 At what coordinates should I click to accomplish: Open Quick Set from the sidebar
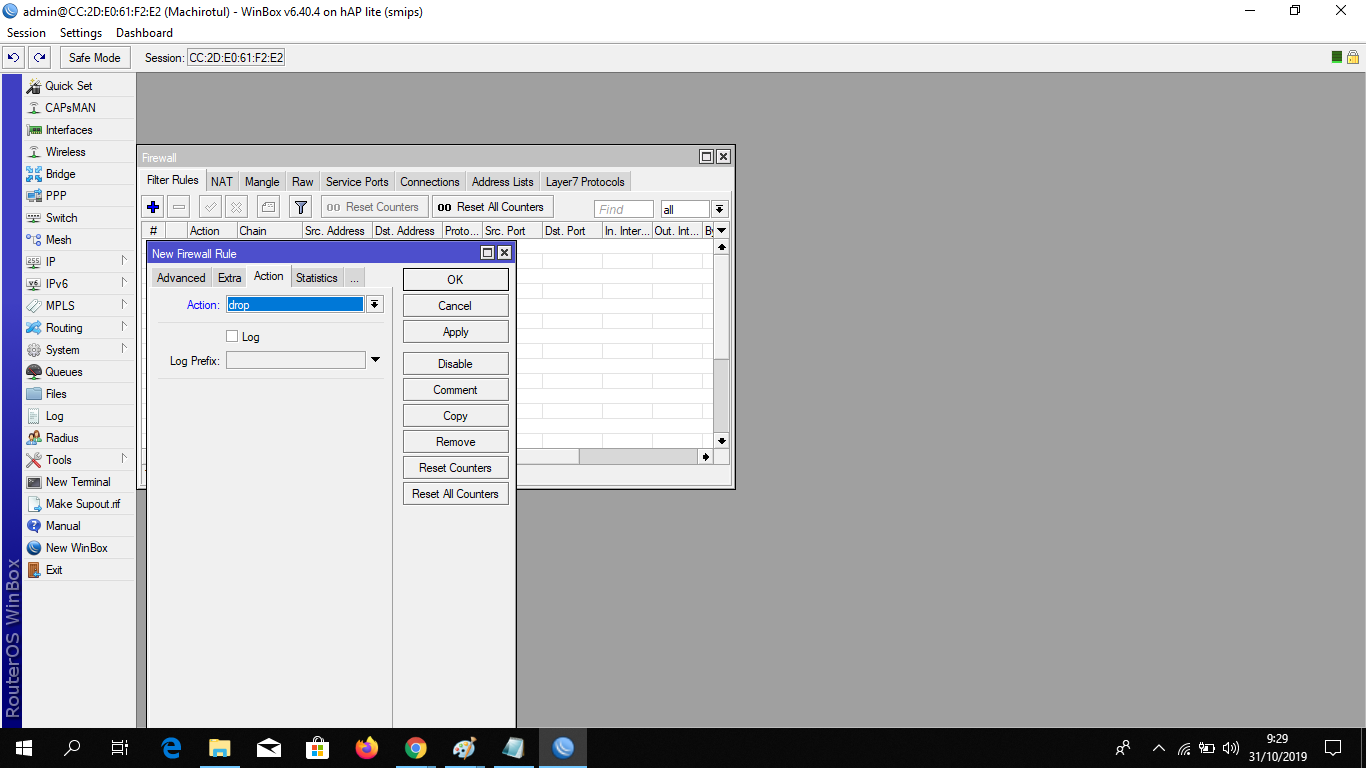click(x=79, y=86)
